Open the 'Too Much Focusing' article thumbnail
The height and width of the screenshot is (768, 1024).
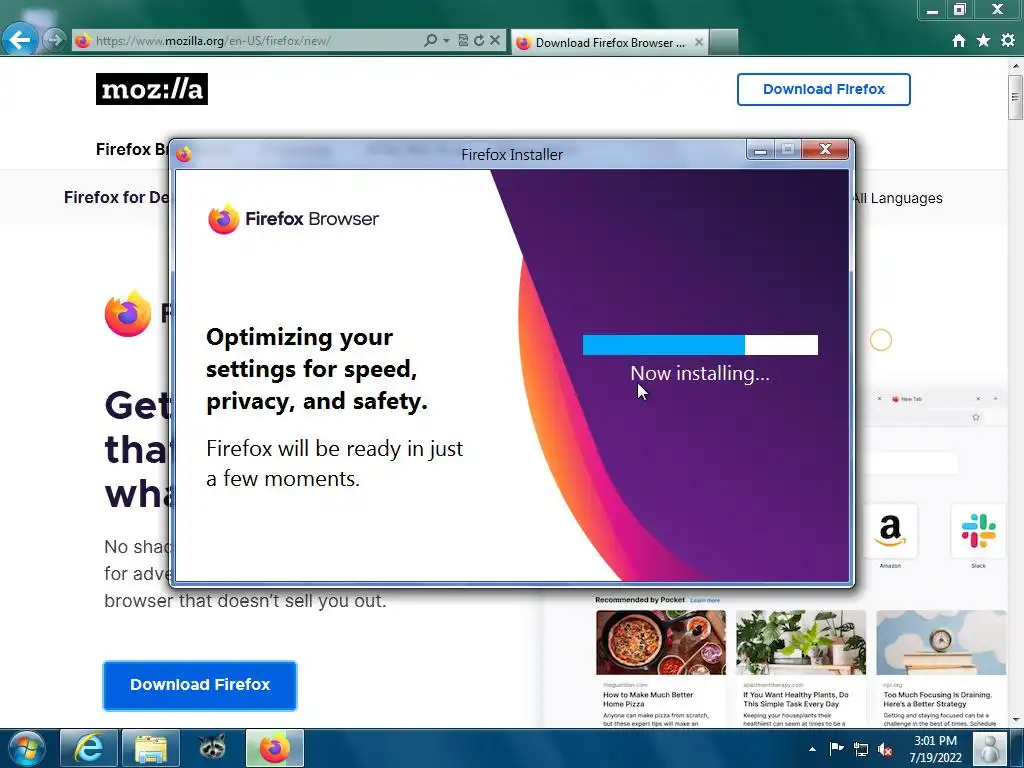click(941, 643)
